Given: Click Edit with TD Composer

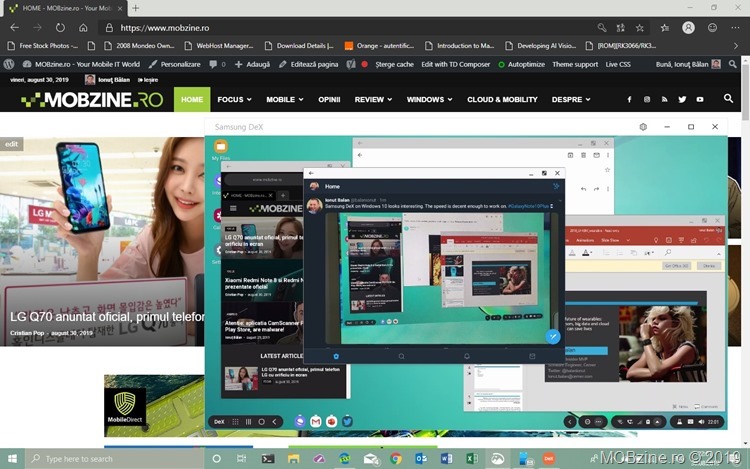Looking at the screenshot, I should 455,64.
